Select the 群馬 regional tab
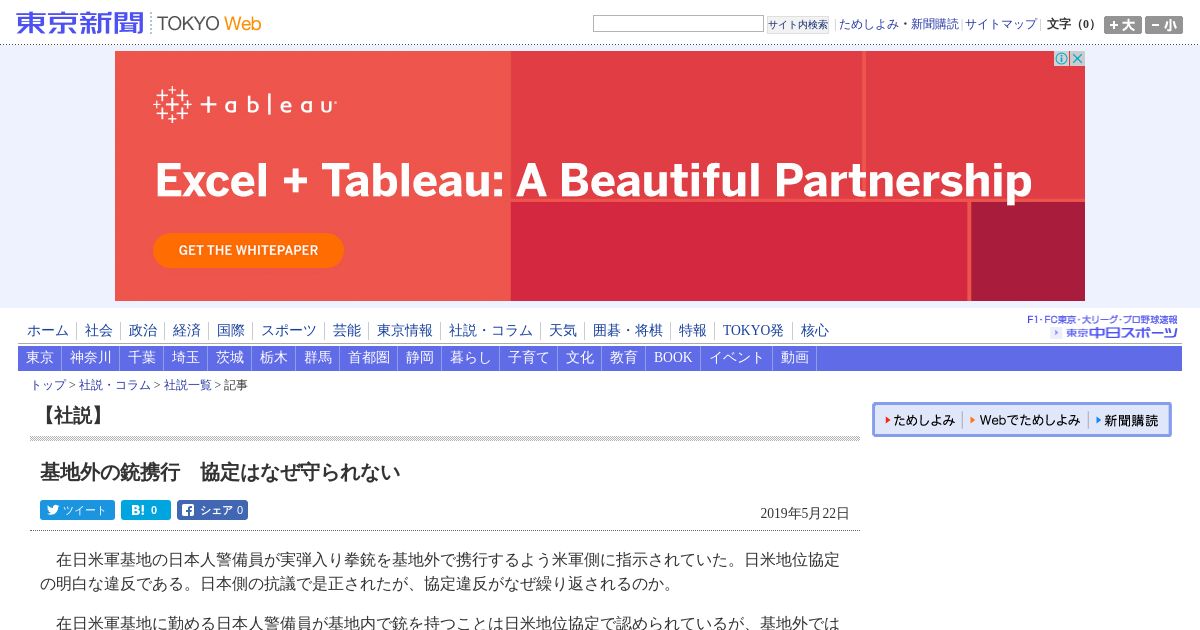The image size is (1200, 630). click(x=318, y=358)
